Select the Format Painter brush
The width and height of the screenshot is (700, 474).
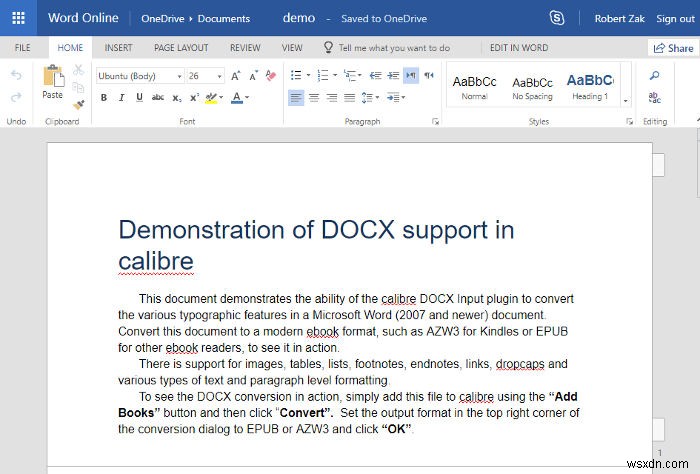79,105
